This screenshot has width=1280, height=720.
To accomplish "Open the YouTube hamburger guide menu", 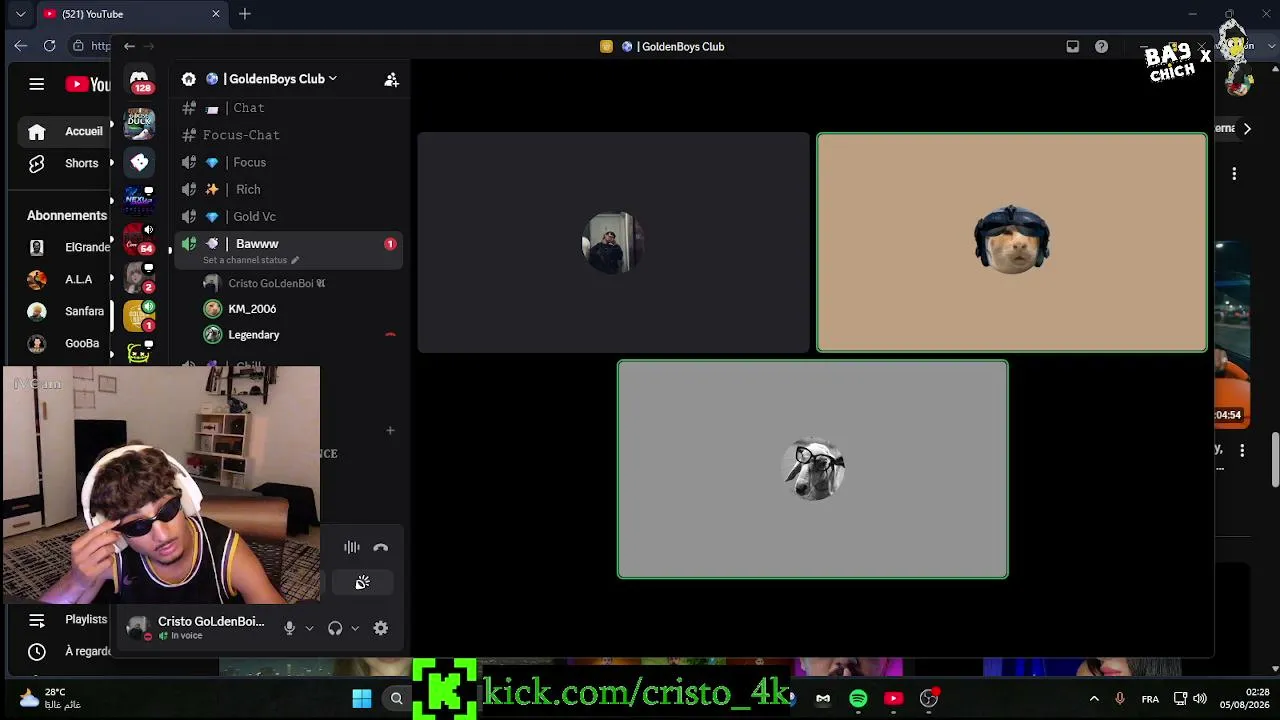I will [37, 84].
